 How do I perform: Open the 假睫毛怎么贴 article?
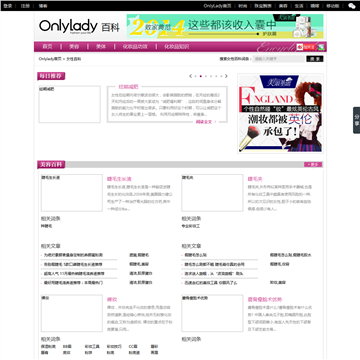pos(196,255)
